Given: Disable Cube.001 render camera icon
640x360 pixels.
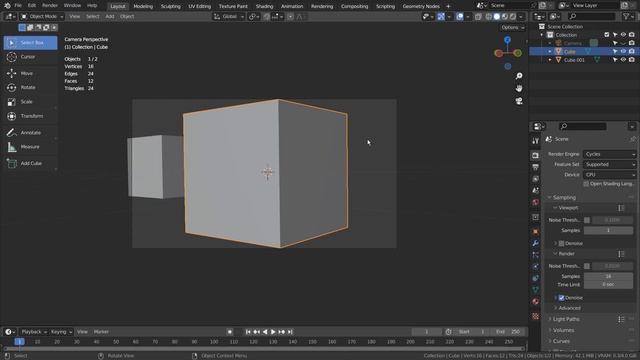Looking at the screenshot, I should pos(631,60).
